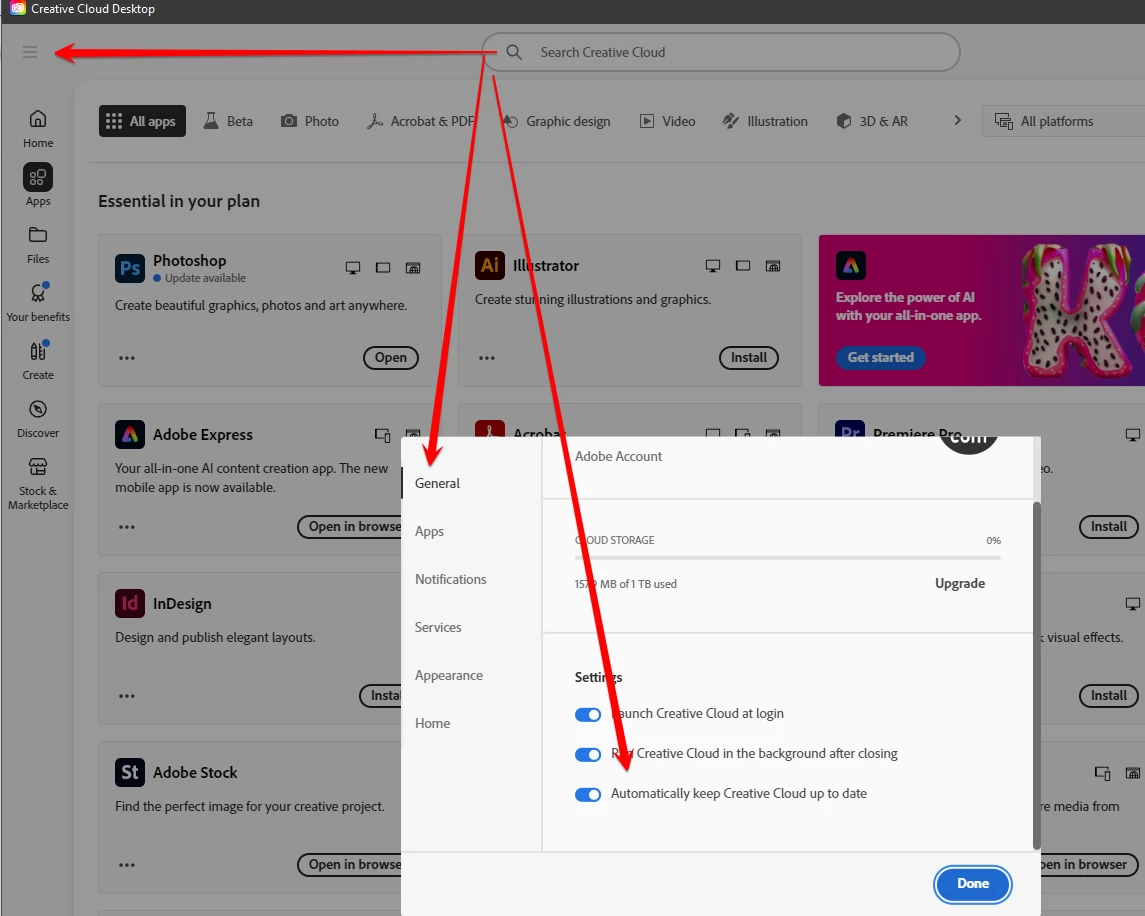Open InDesign more options ellipsis

point(127,696)
